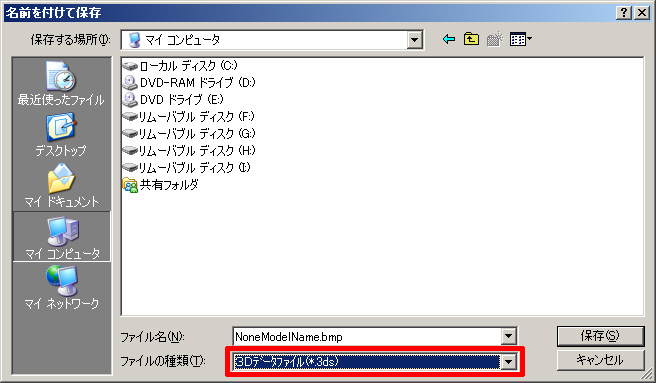This screenshot has width=656, height=383.
Task: Select マイ コンピュータ in the places bar
Action: pos(62,237)
